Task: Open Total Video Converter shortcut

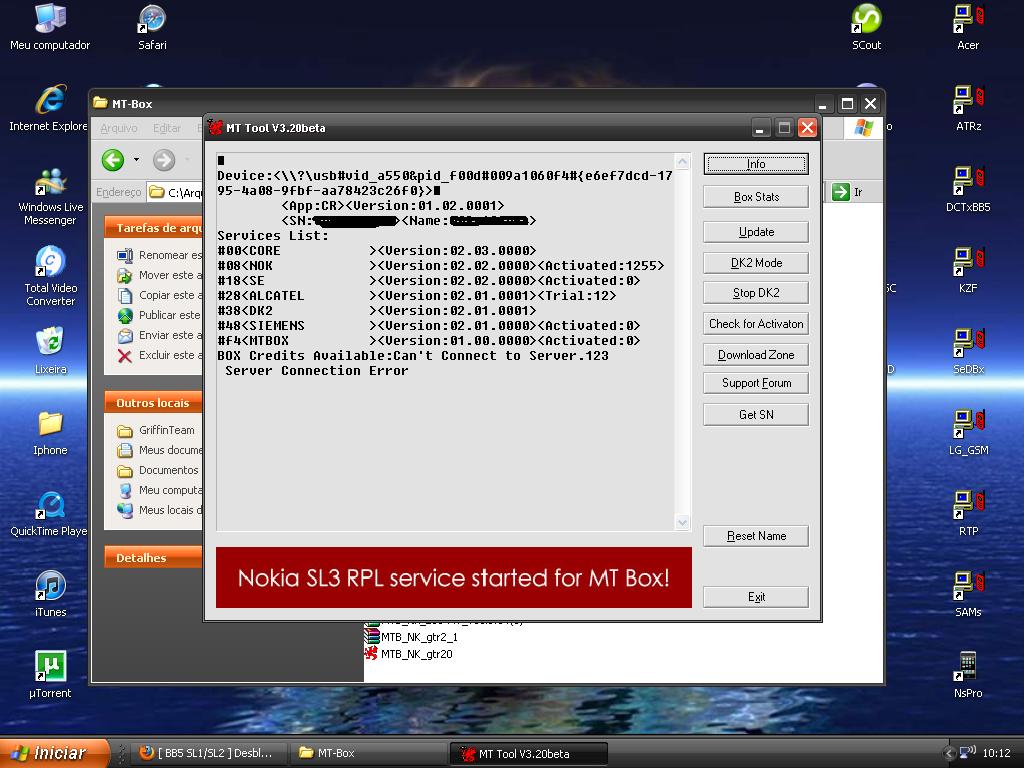Action: pyautogui.click(x=50, y=277)
